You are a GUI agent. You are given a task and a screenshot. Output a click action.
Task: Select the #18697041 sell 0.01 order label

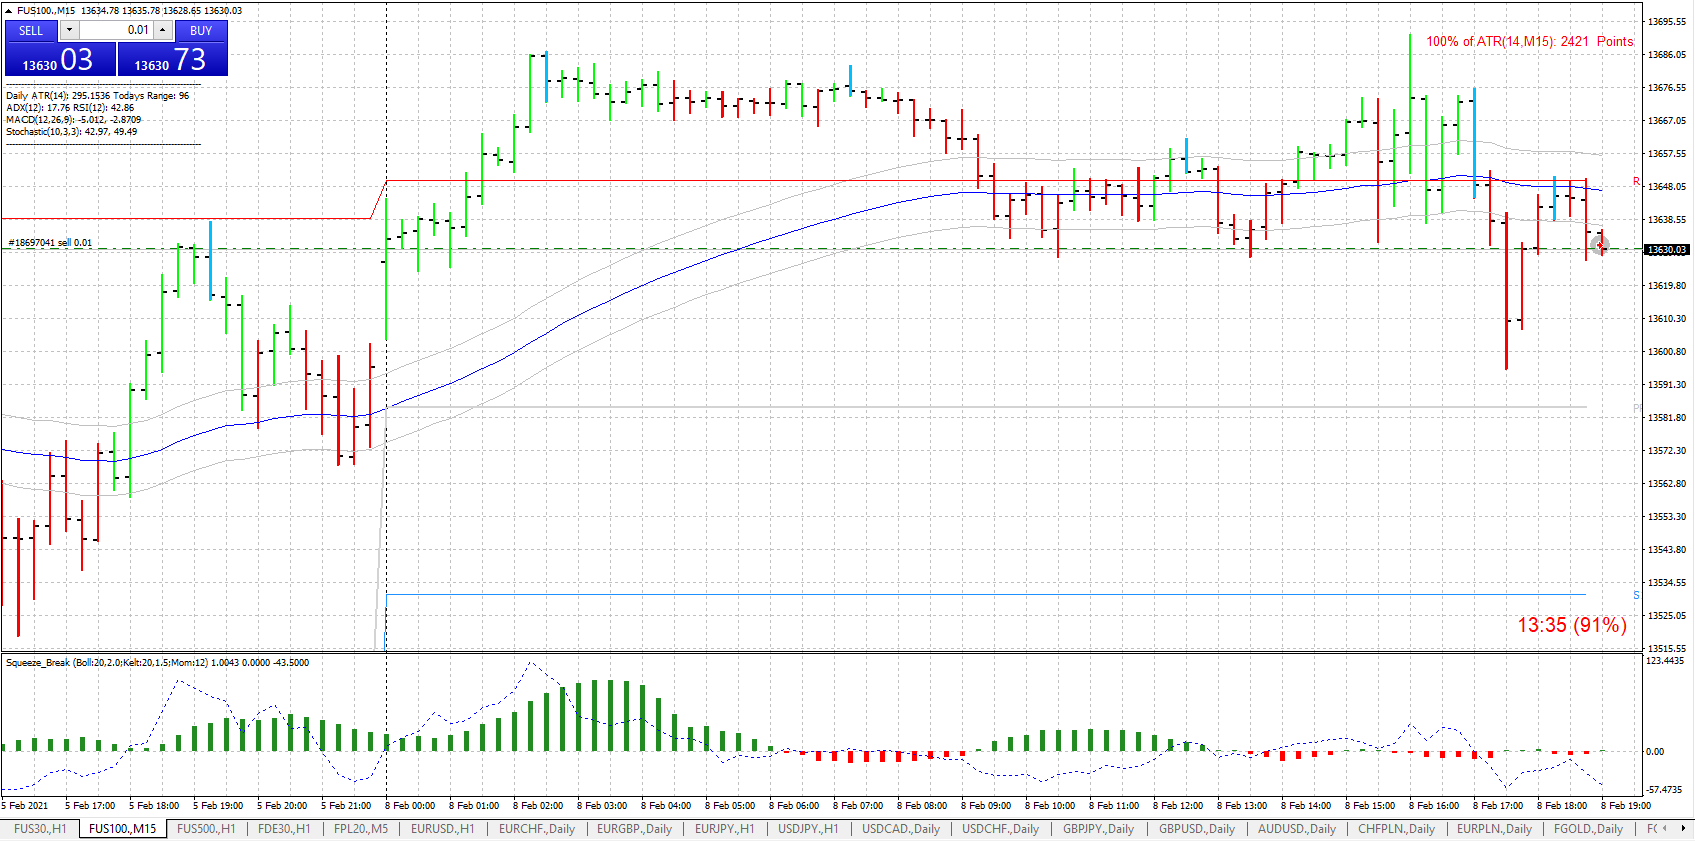click(x=50, y=243)
